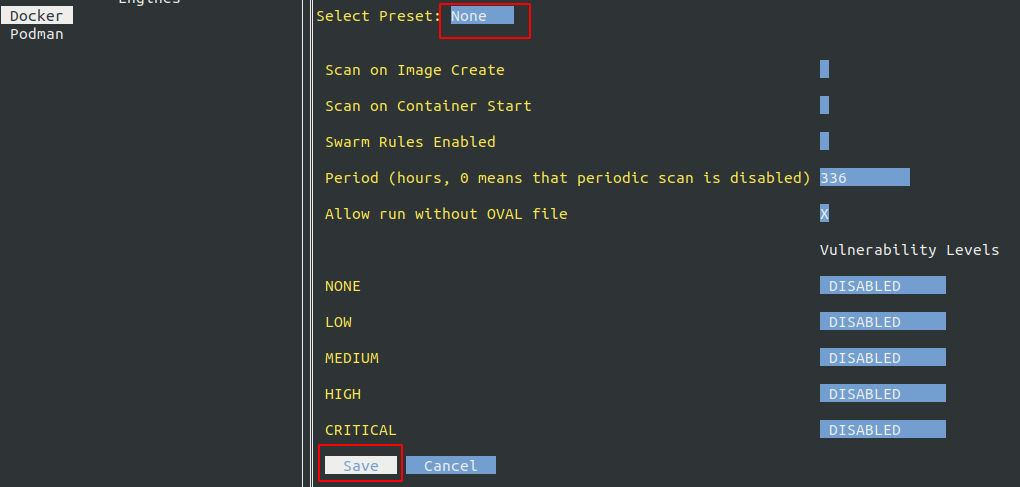Click the Select Preset label text

(378, 16)
